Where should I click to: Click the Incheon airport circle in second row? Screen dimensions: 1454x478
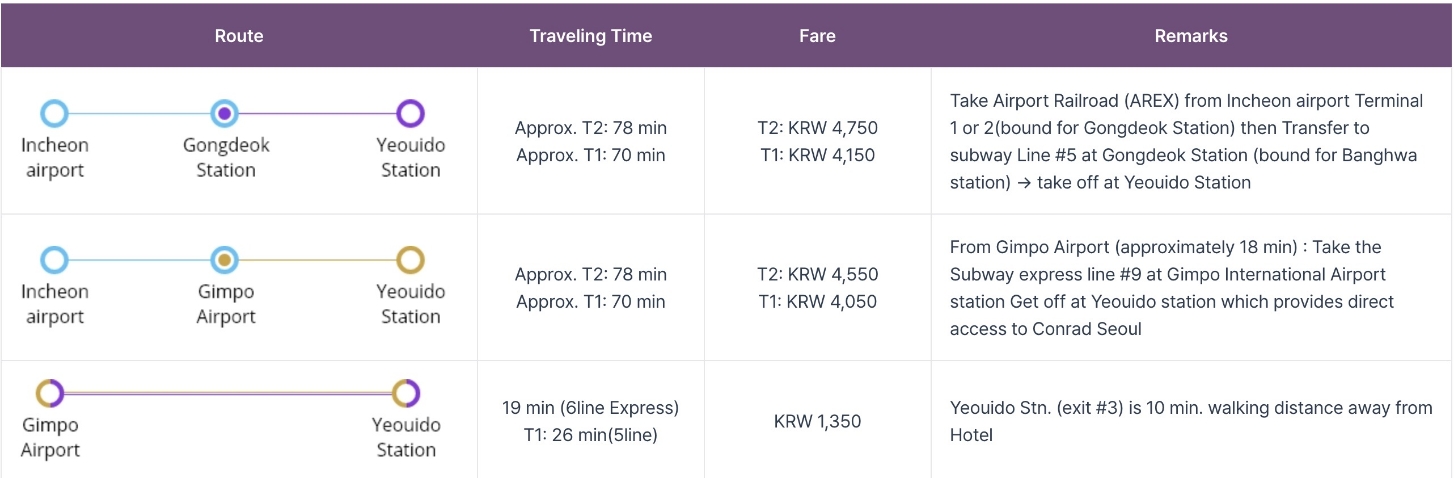pos(54,260)
